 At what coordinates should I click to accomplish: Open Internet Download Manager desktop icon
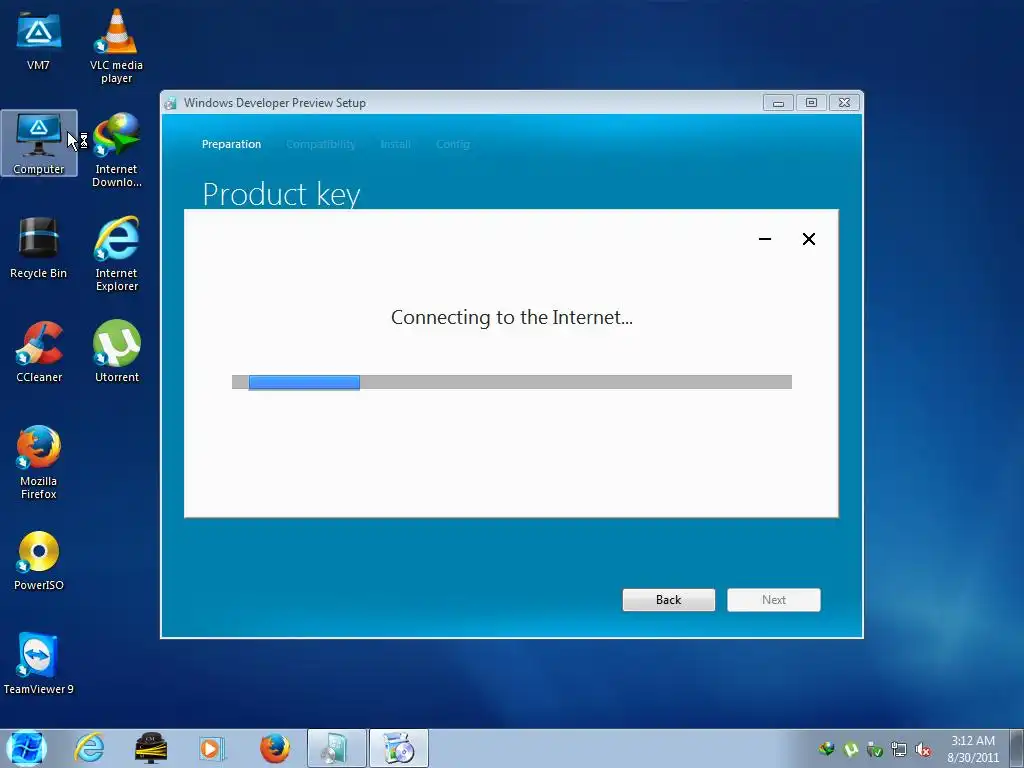116,150
